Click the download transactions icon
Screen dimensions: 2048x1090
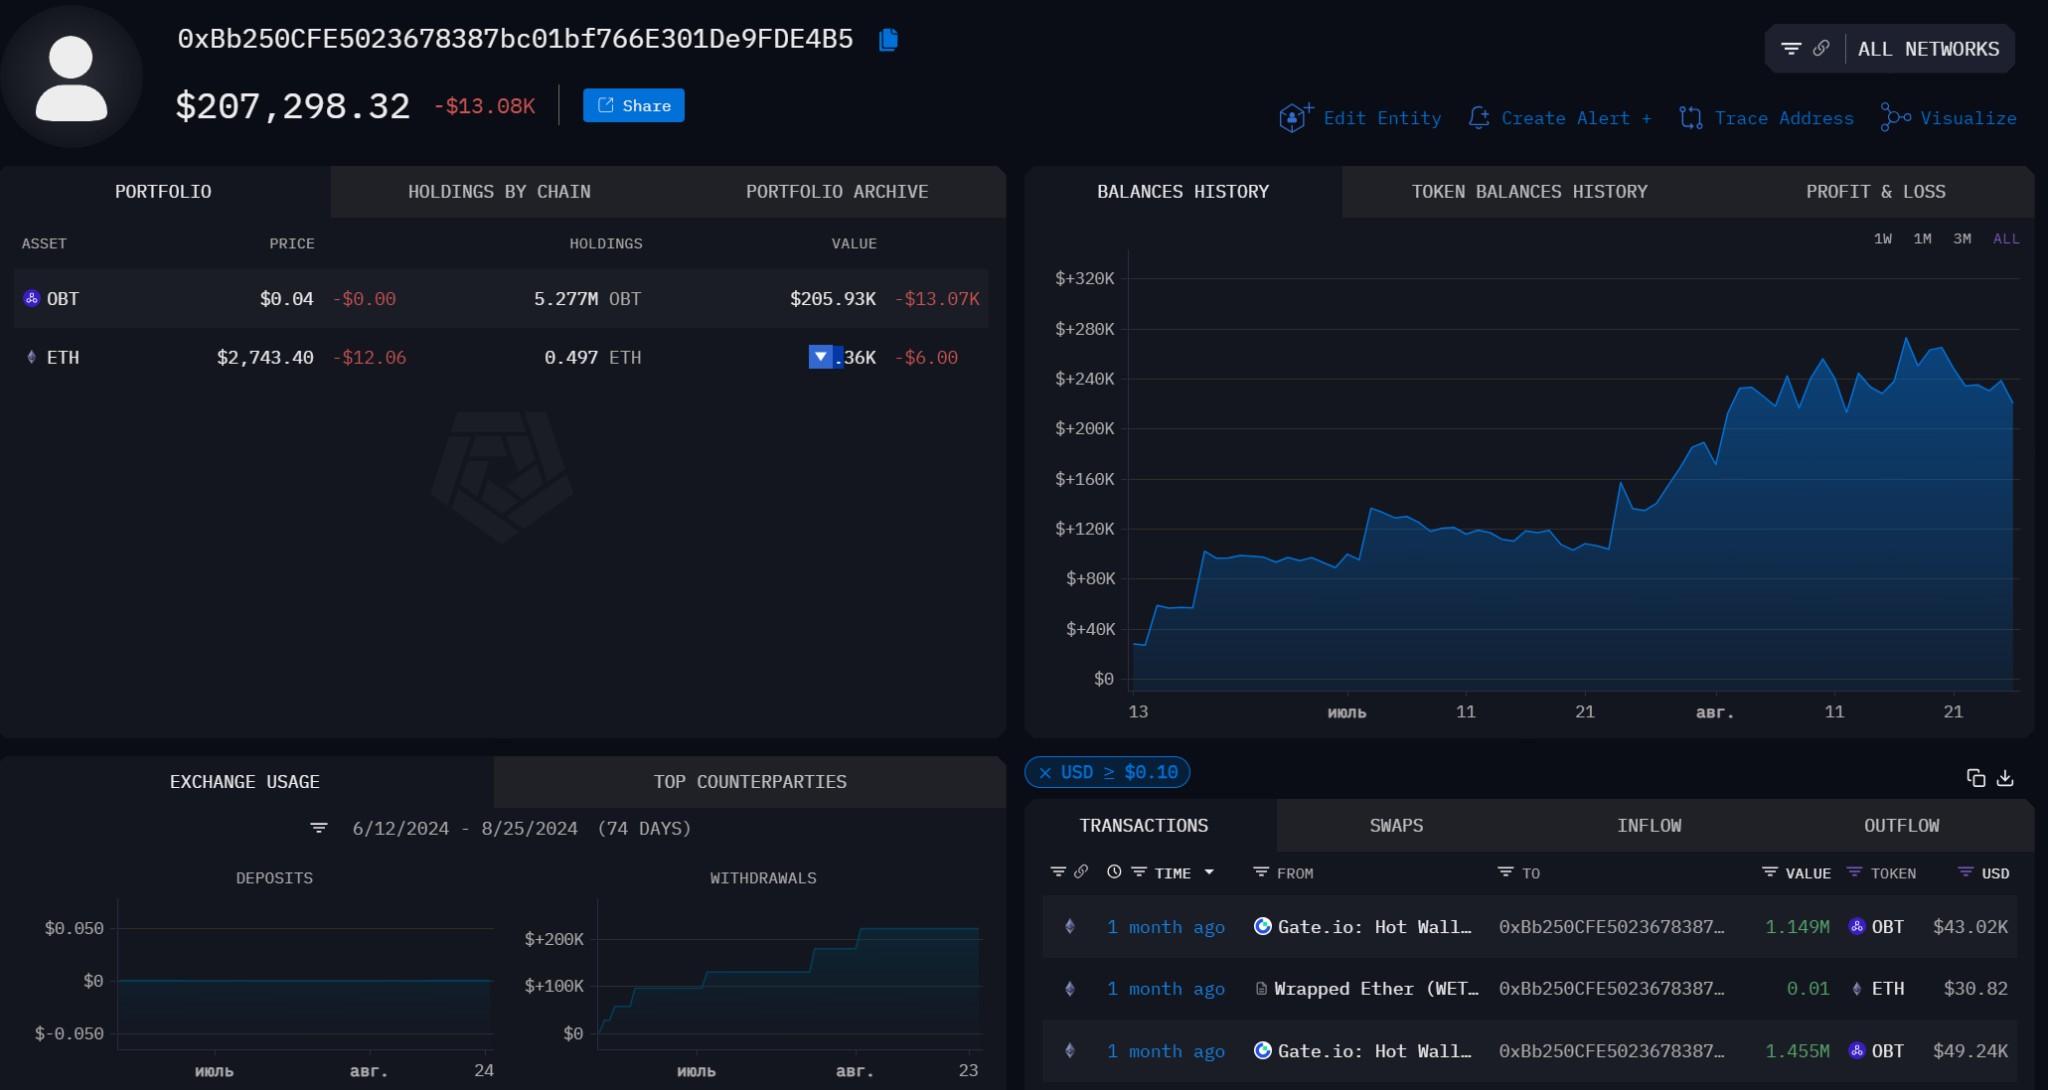point(2005,778)
